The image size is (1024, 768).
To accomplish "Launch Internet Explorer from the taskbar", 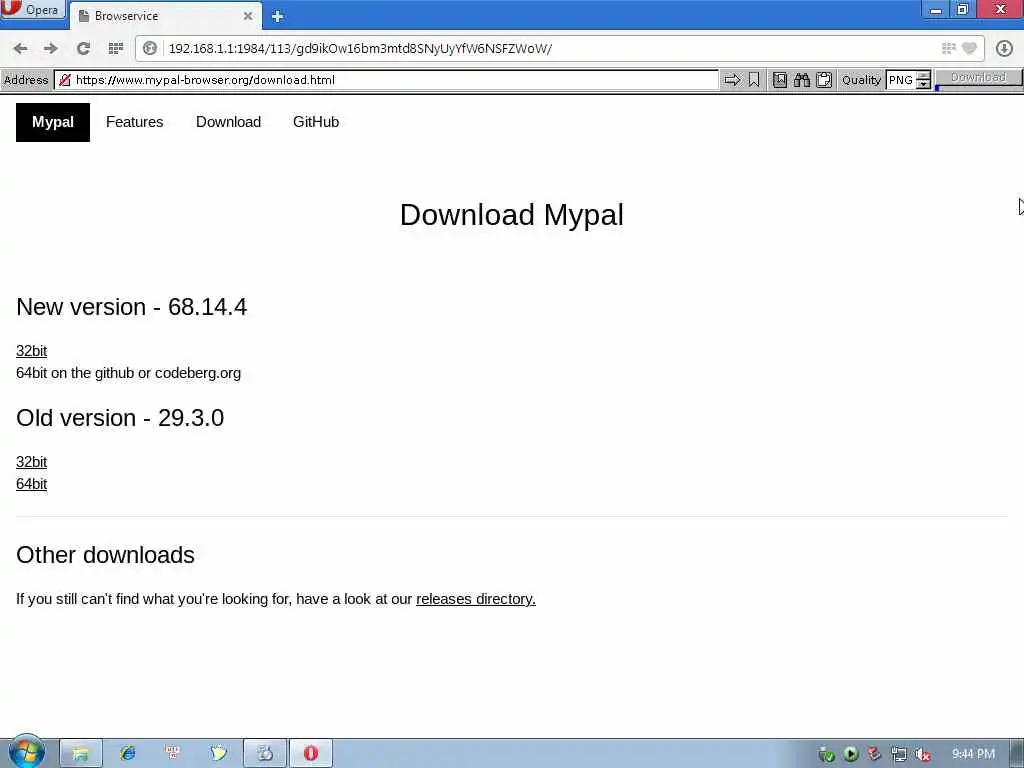I will pos(127,754).
